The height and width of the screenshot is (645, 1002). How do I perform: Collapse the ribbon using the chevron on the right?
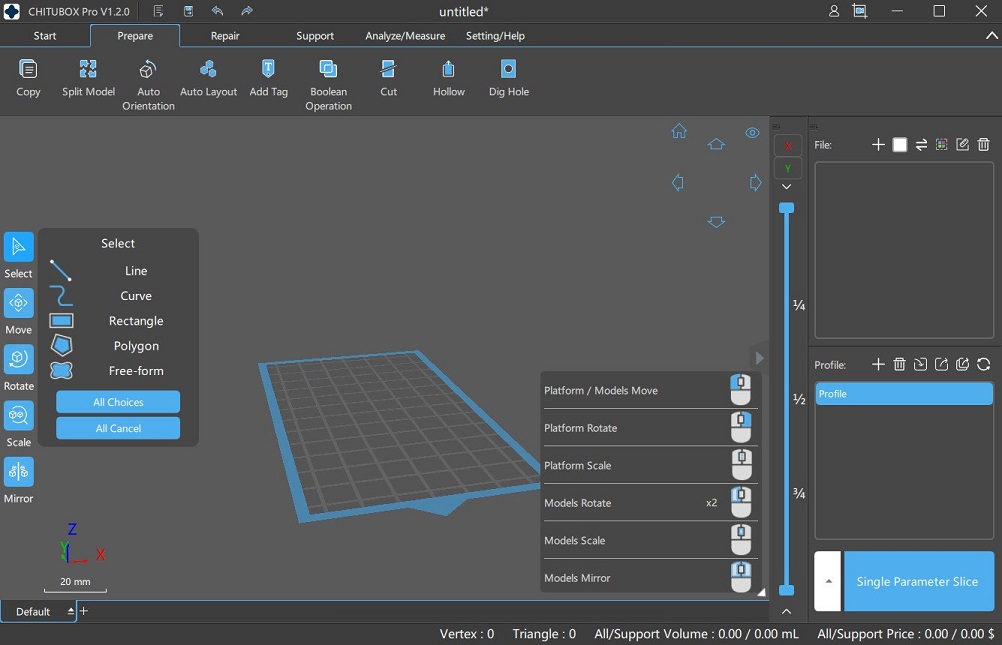click(x=991, y=35)
